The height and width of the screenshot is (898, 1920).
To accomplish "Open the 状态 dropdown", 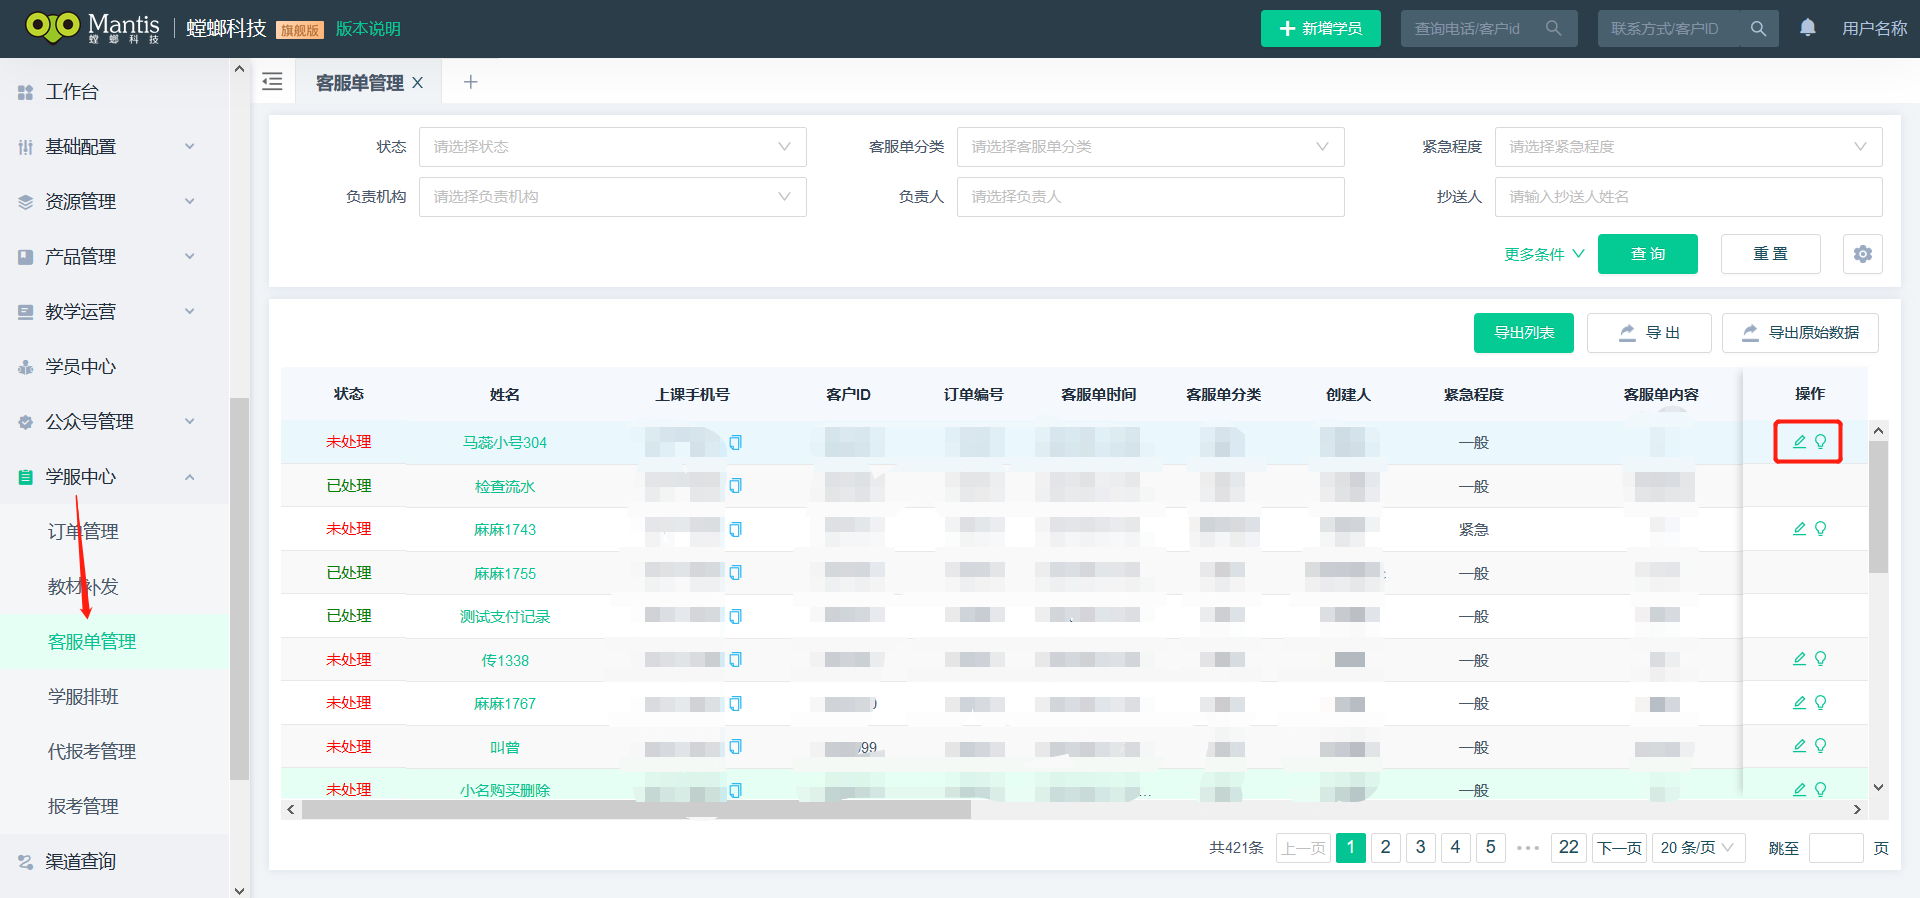I will click(x=612, y=147).
